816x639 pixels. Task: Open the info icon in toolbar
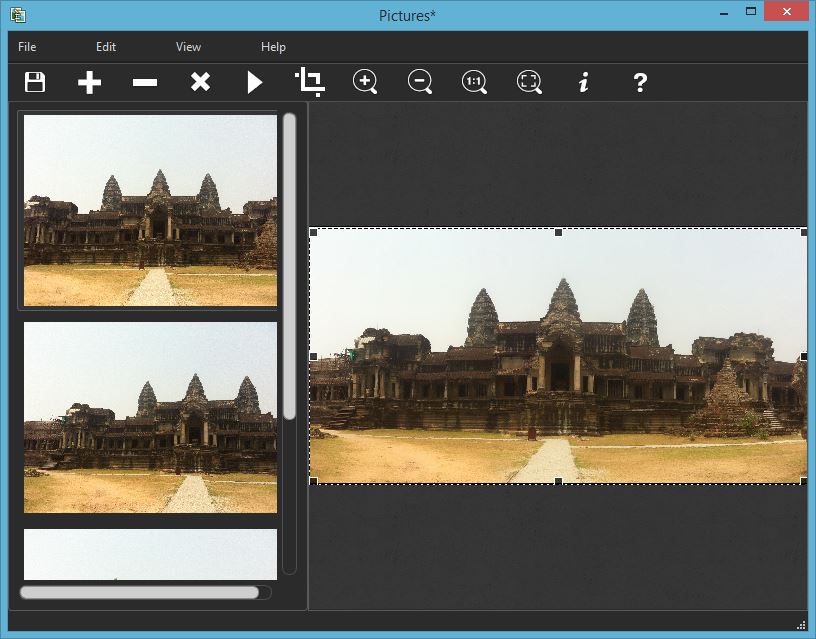click(584, 82)
